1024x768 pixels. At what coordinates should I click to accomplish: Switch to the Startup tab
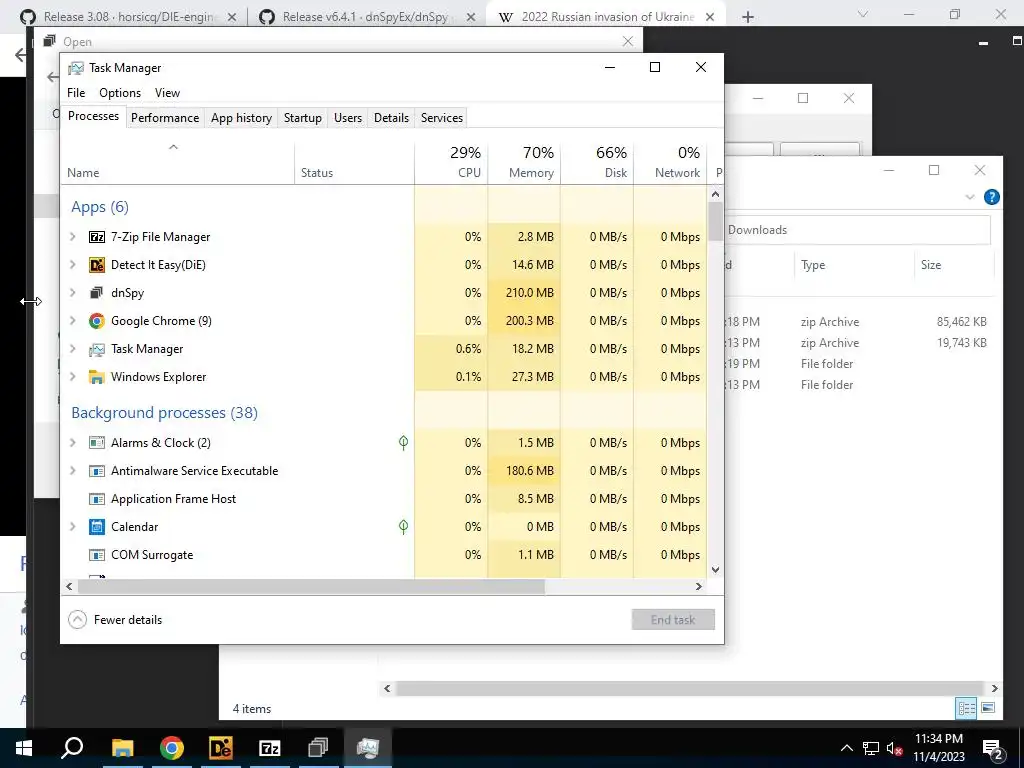(302, 118)
